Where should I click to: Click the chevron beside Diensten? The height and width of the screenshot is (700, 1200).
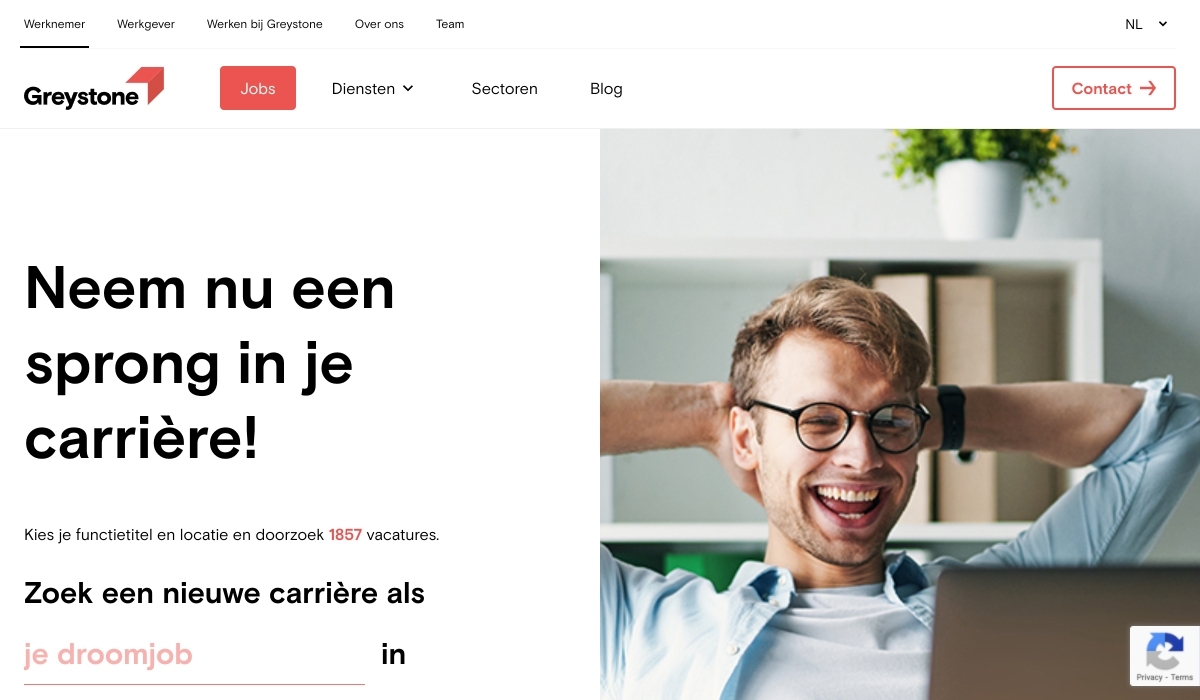pyautogui.click(x=408, y=88)
